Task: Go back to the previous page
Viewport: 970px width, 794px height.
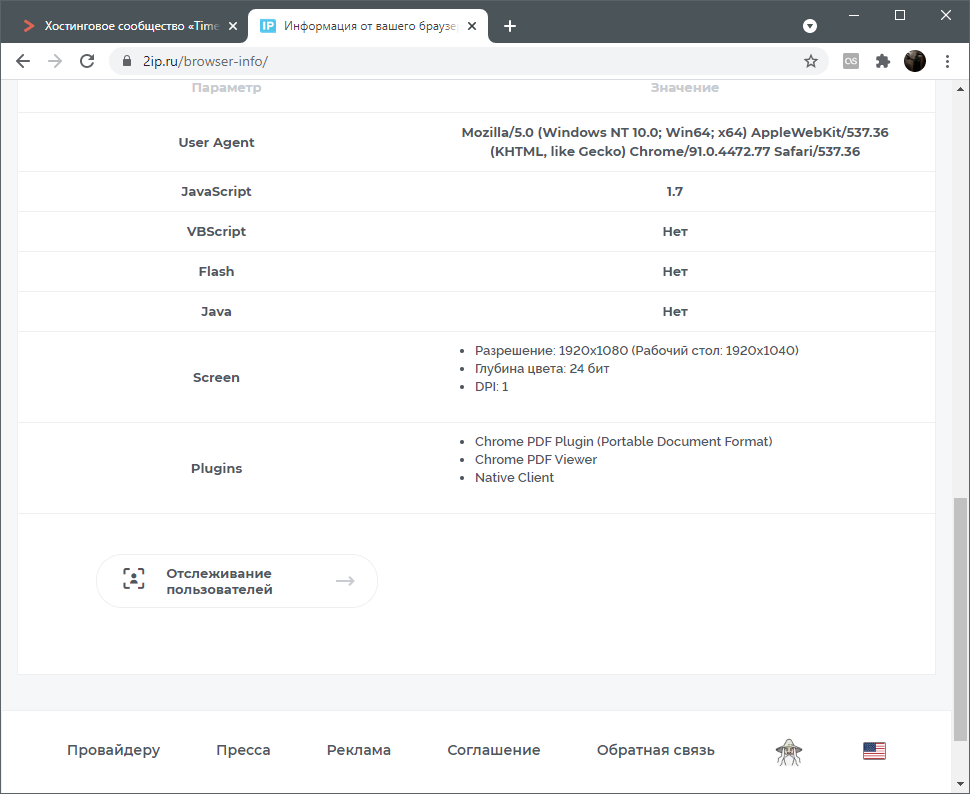Action: 23,61
